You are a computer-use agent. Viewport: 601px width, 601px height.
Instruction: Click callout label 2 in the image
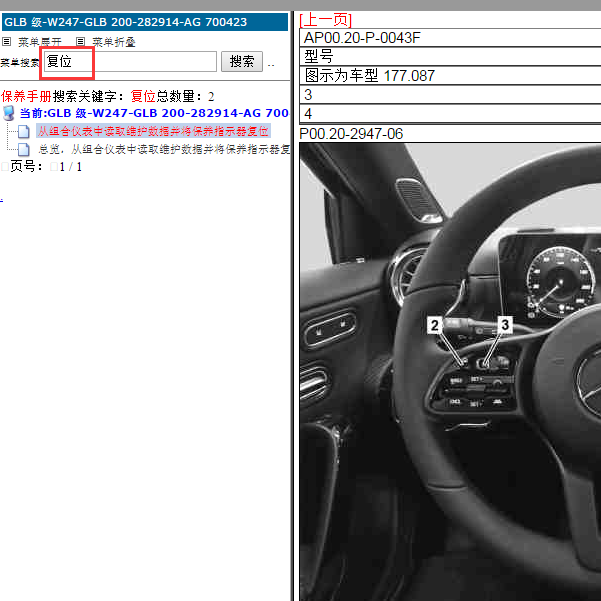tap(435, 325)
